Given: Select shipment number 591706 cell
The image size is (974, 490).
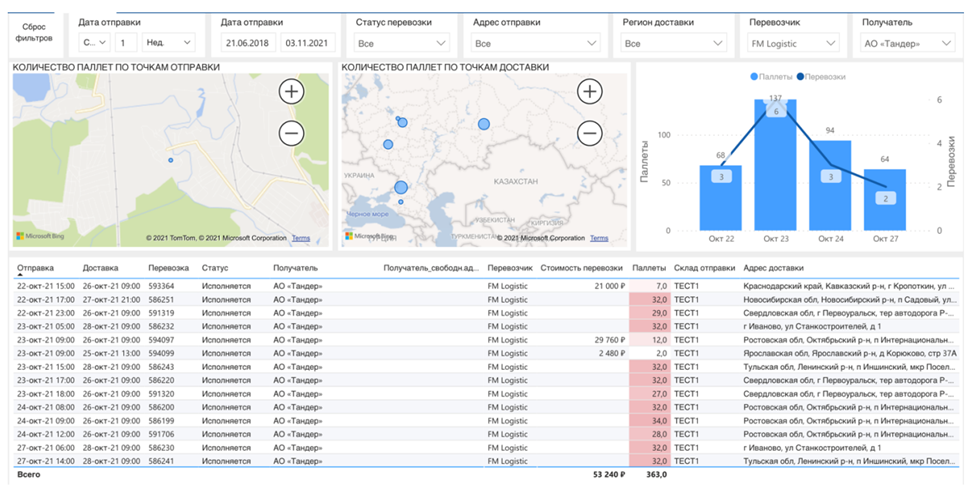Looking at the screenshot, I should [162, 434].
